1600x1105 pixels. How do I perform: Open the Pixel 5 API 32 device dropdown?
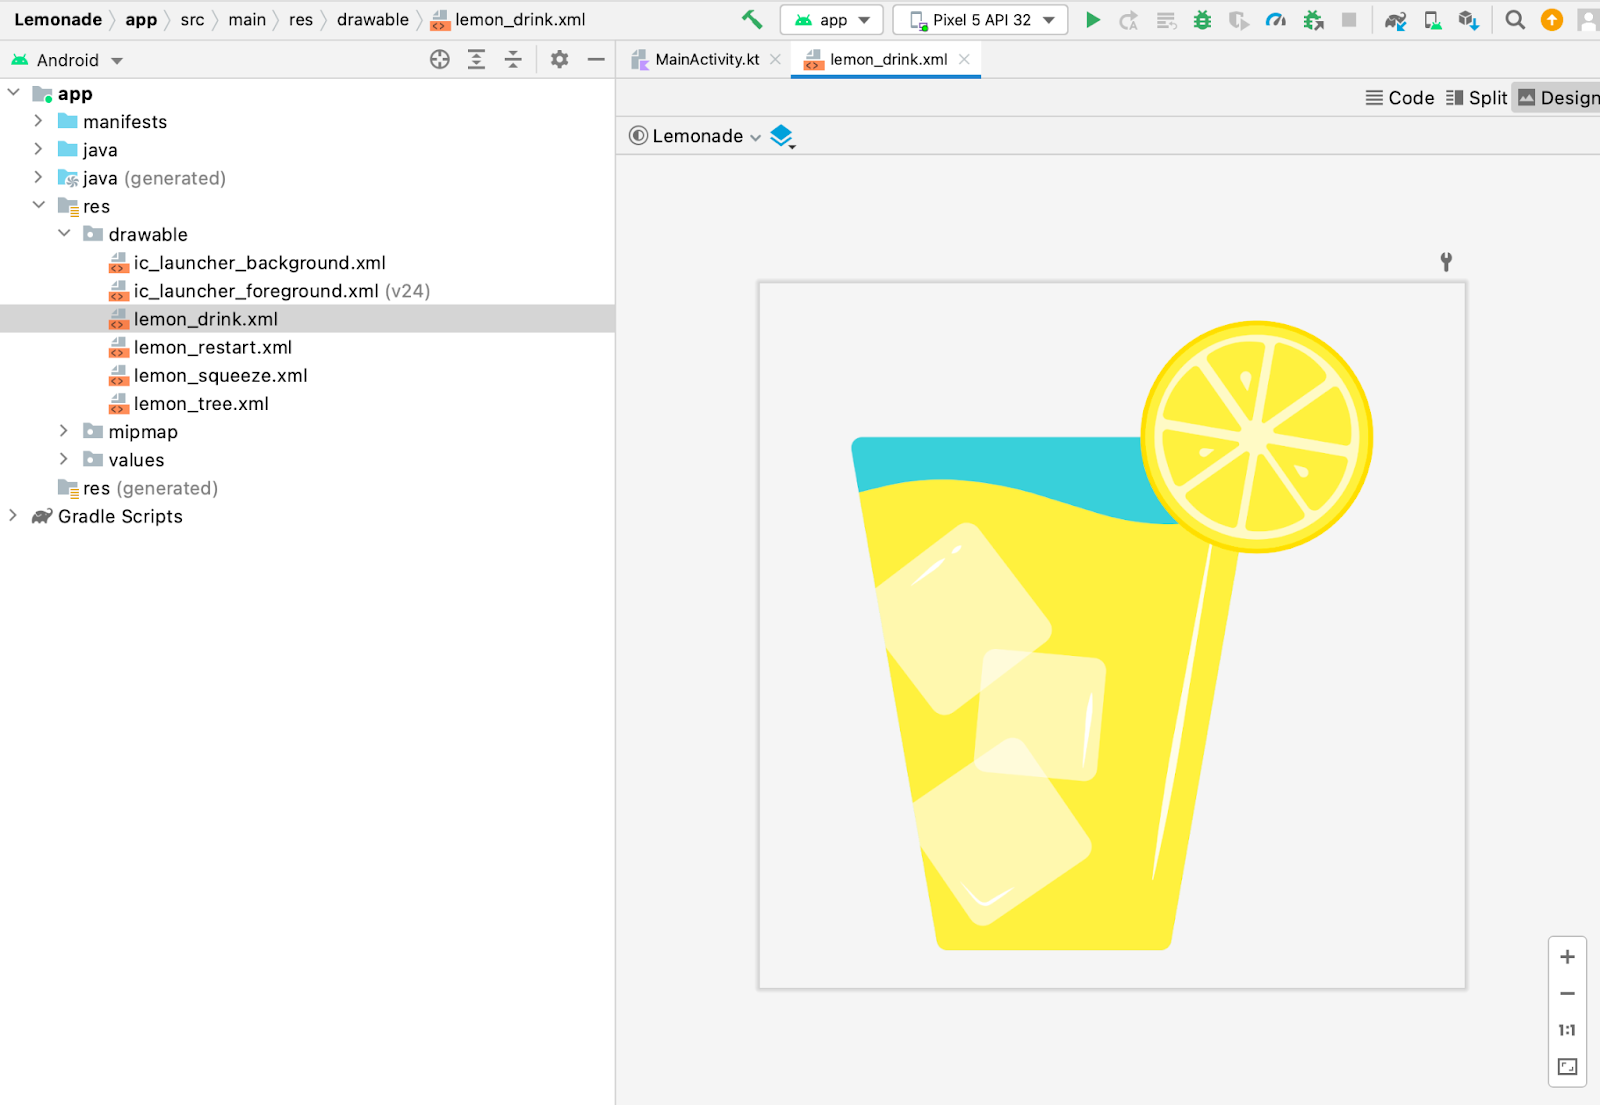[981, 20]
